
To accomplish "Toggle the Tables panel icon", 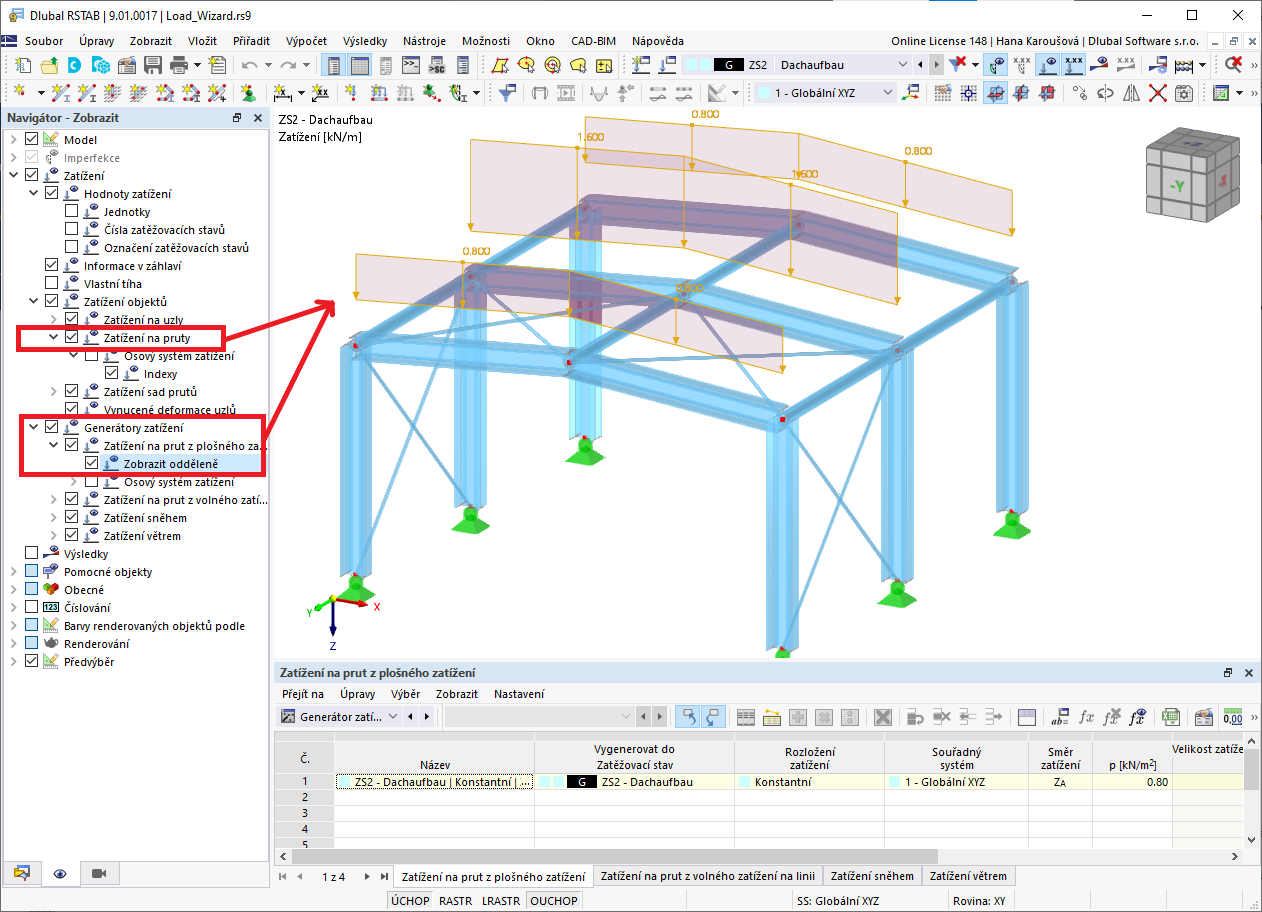I will [360, 65].
